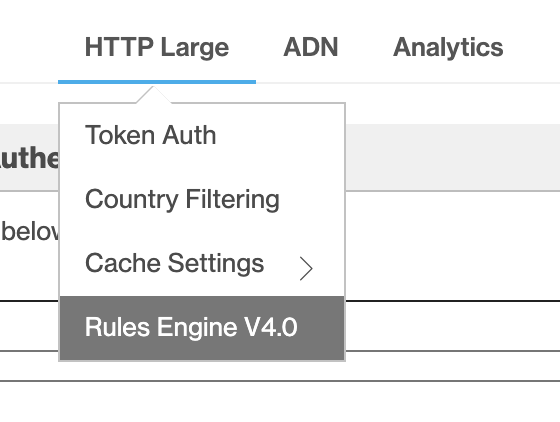The width and height of the screenshot is (560, 422).
Task: Switch to the ADN tab
Action: coord(311,47)
